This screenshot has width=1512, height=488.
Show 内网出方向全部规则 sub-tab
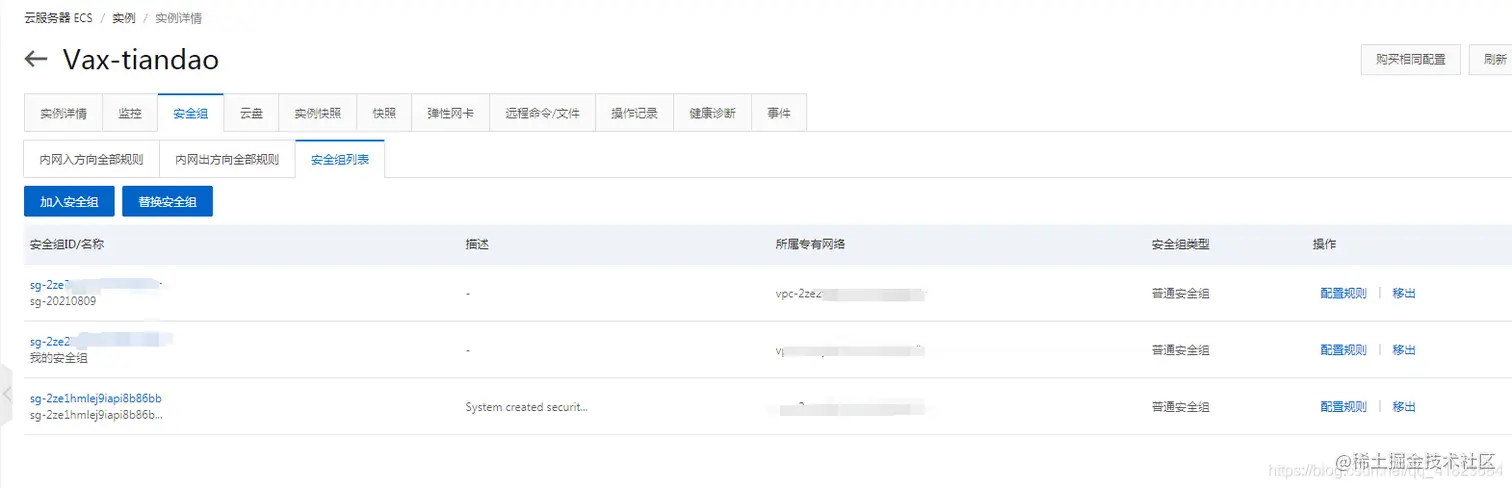[227, 159]
